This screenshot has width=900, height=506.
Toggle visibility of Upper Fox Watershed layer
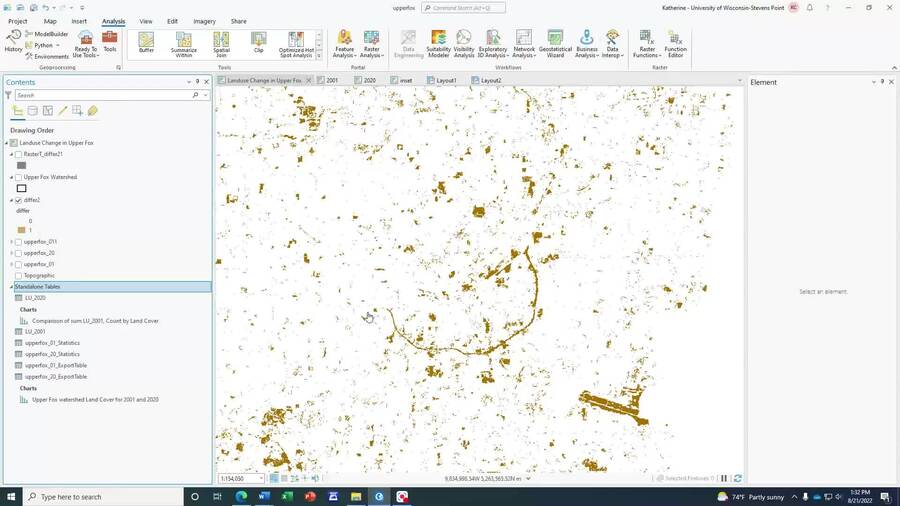coord(18,177)
